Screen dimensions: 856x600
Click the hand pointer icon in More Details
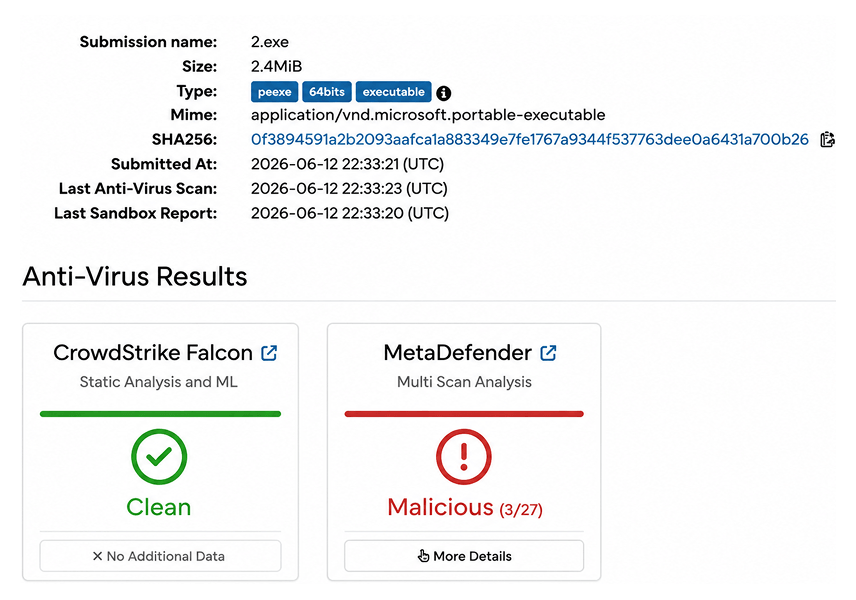(423, 556)
